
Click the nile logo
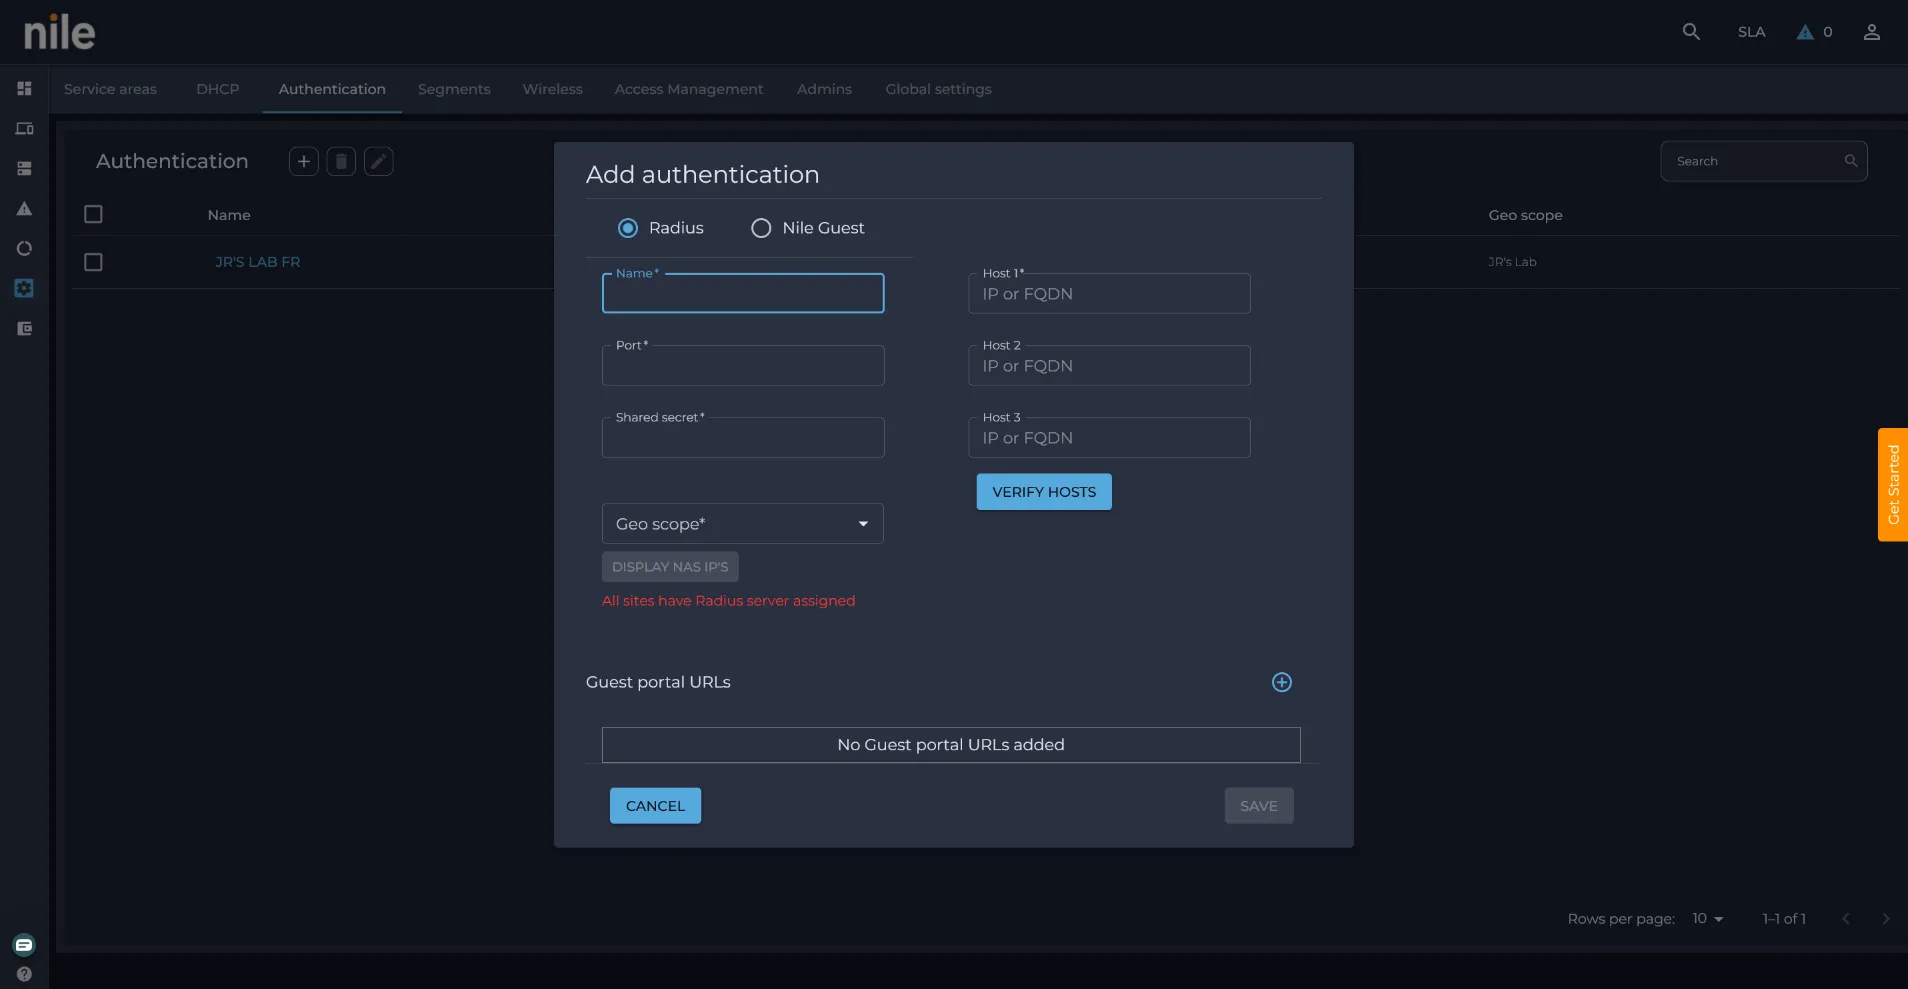[59, 32]
